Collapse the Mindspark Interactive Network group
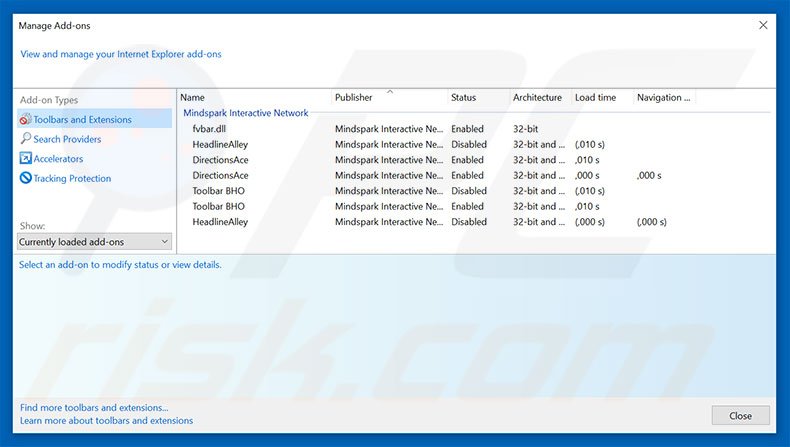Viewport: 790px width, 447px height. [x=245, y=113]
